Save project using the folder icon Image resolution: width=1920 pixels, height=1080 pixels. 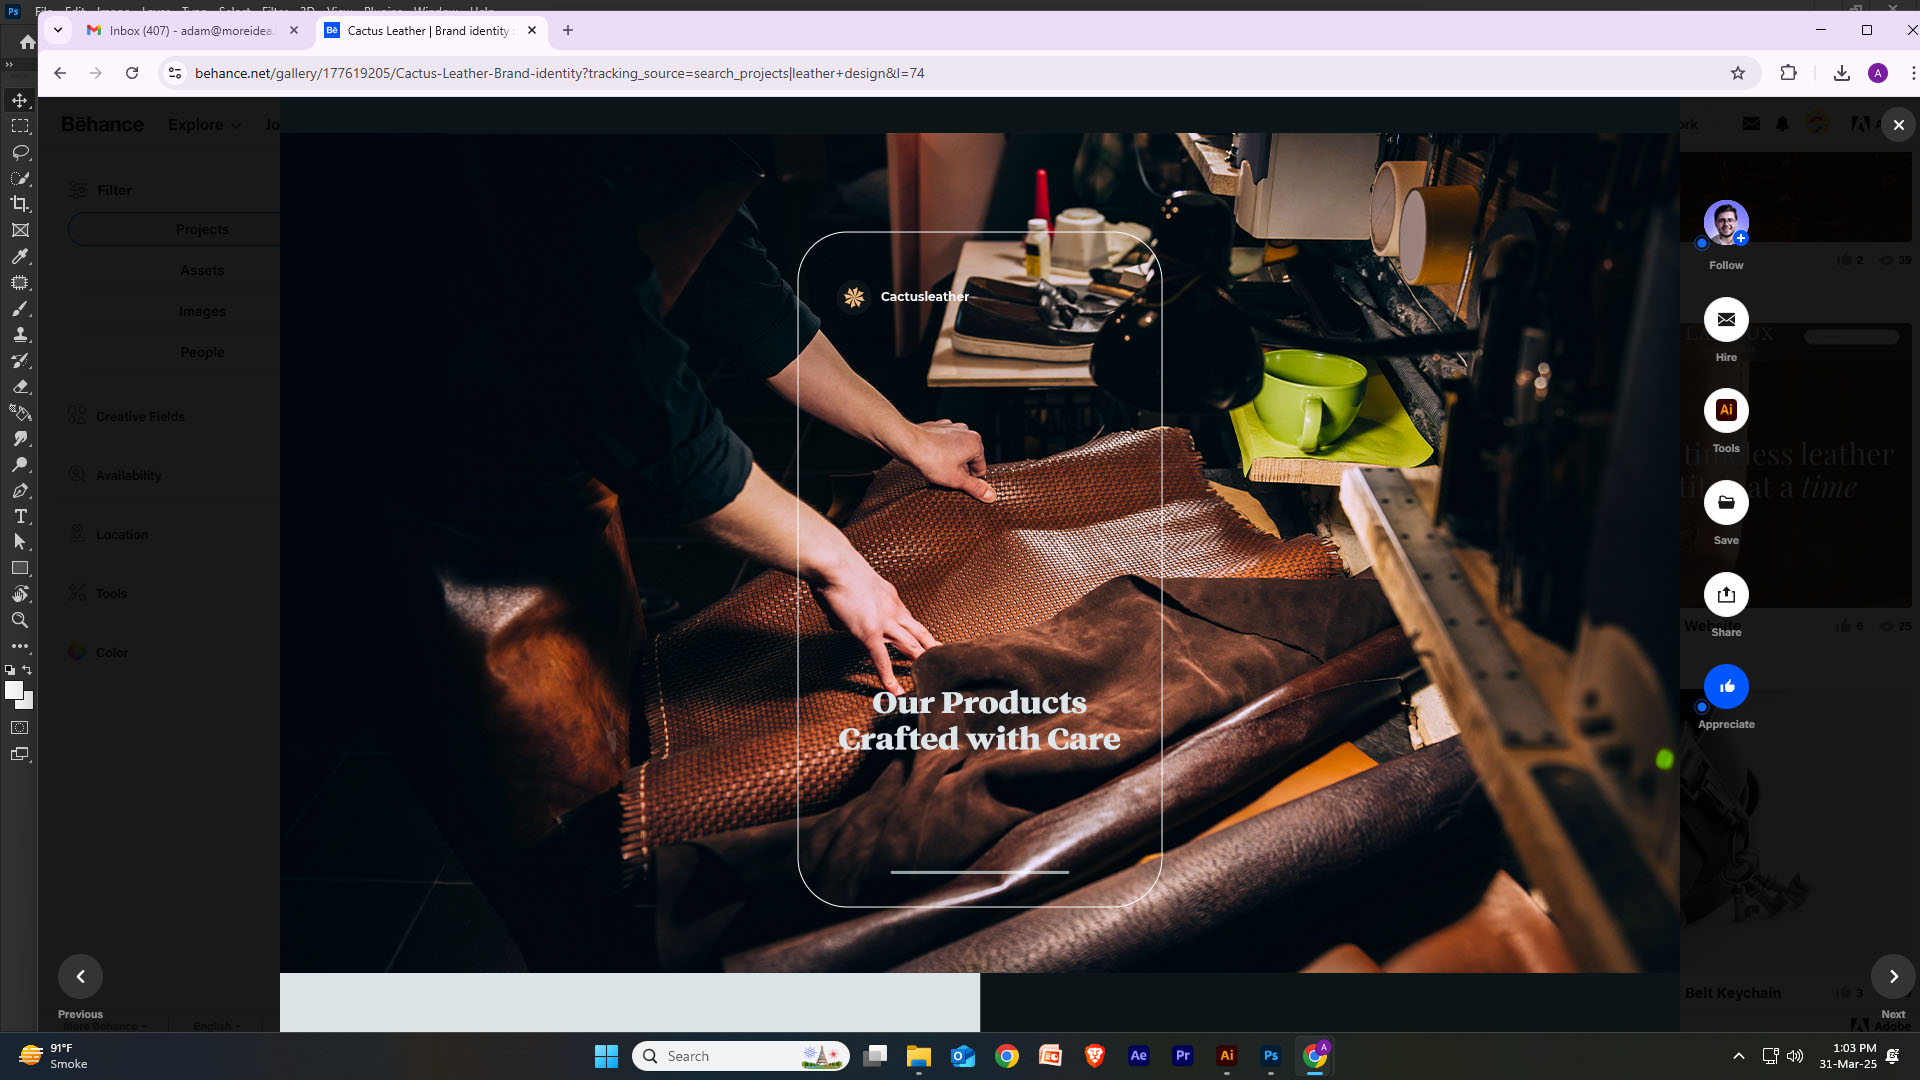point(1726,503)
